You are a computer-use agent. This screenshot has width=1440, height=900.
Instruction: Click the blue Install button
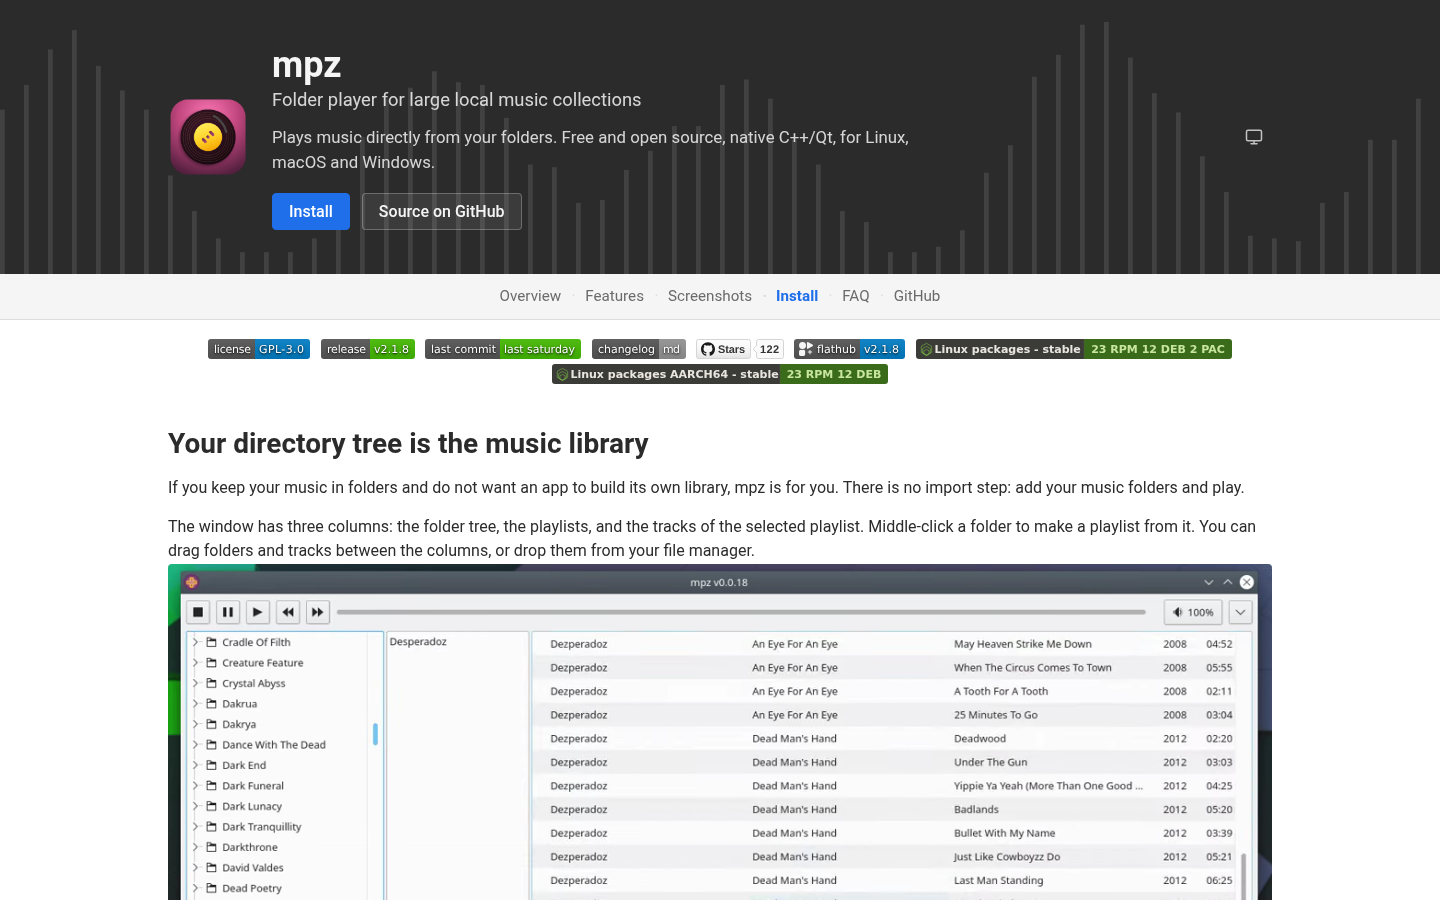click(311, 211)
